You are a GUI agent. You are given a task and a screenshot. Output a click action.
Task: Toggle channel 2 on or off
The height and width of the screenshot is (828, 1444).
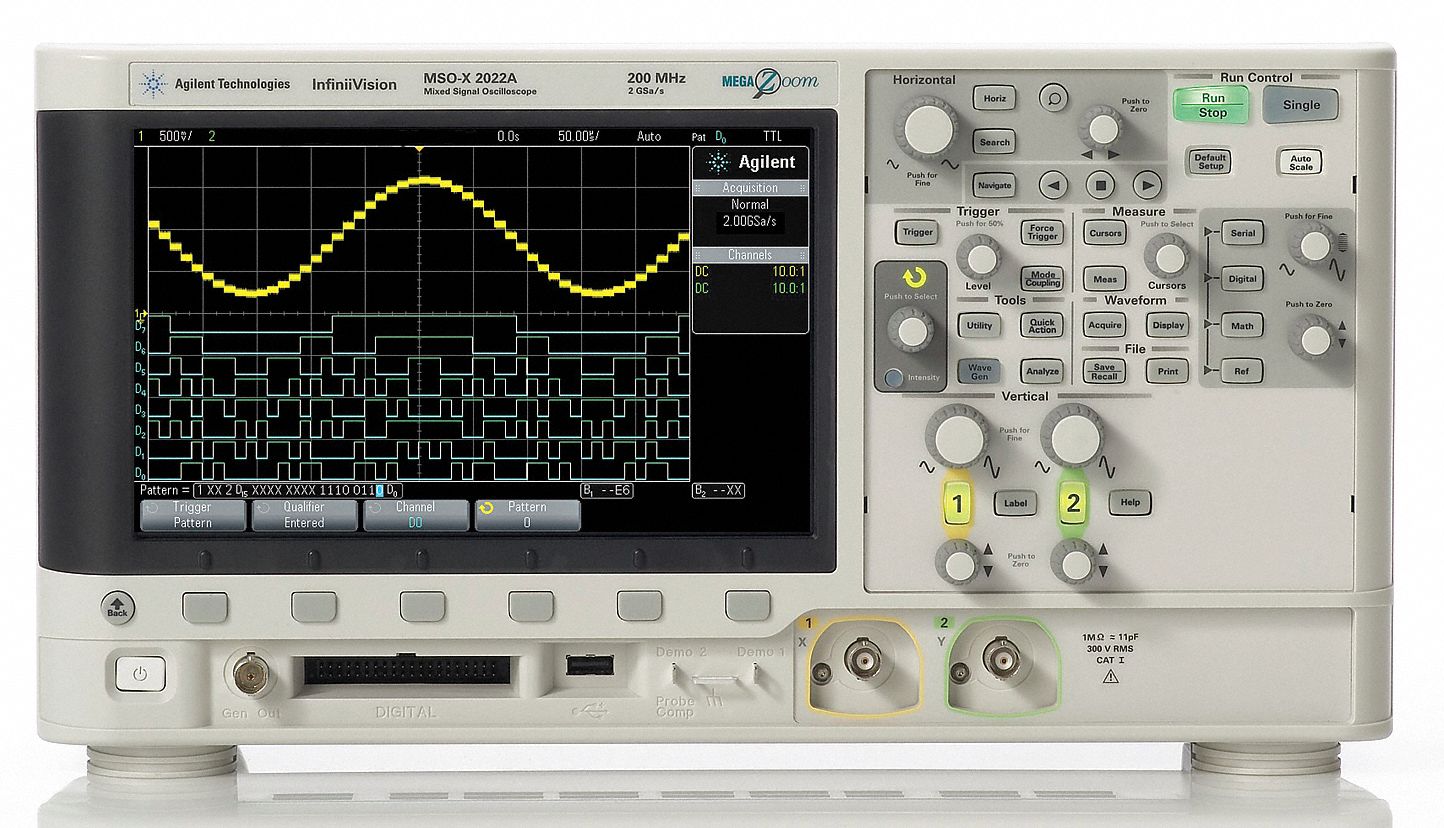[x=1073, y=504]
